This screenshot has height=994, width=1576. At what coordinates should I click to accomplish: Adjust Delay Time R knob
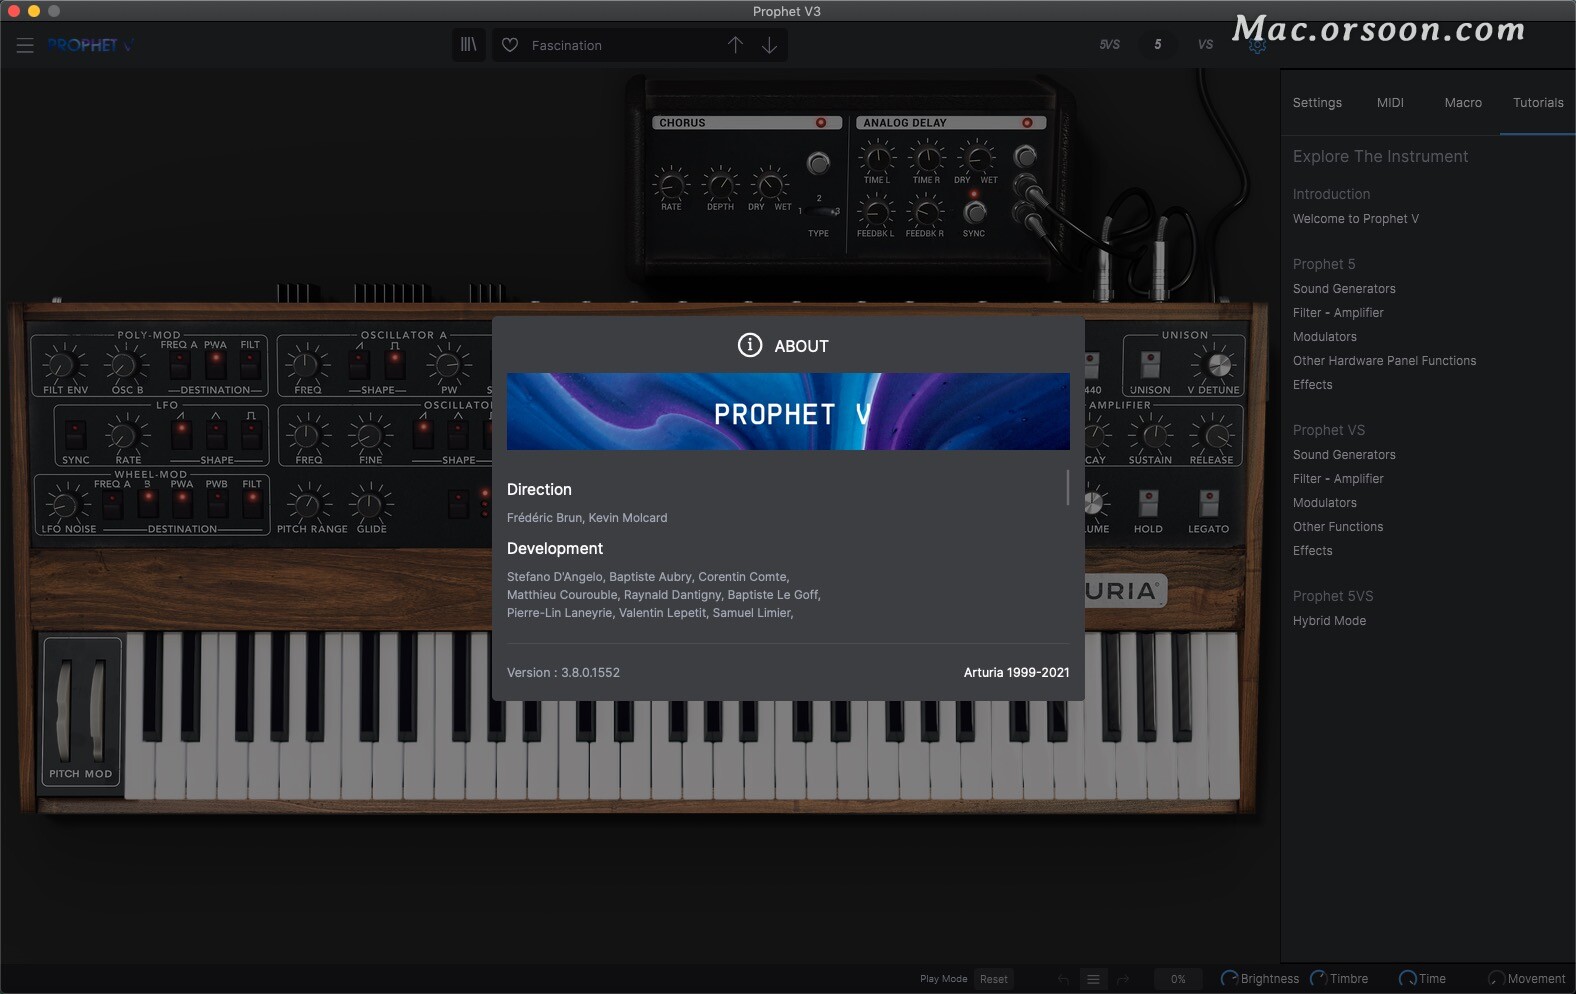(926, 157)
